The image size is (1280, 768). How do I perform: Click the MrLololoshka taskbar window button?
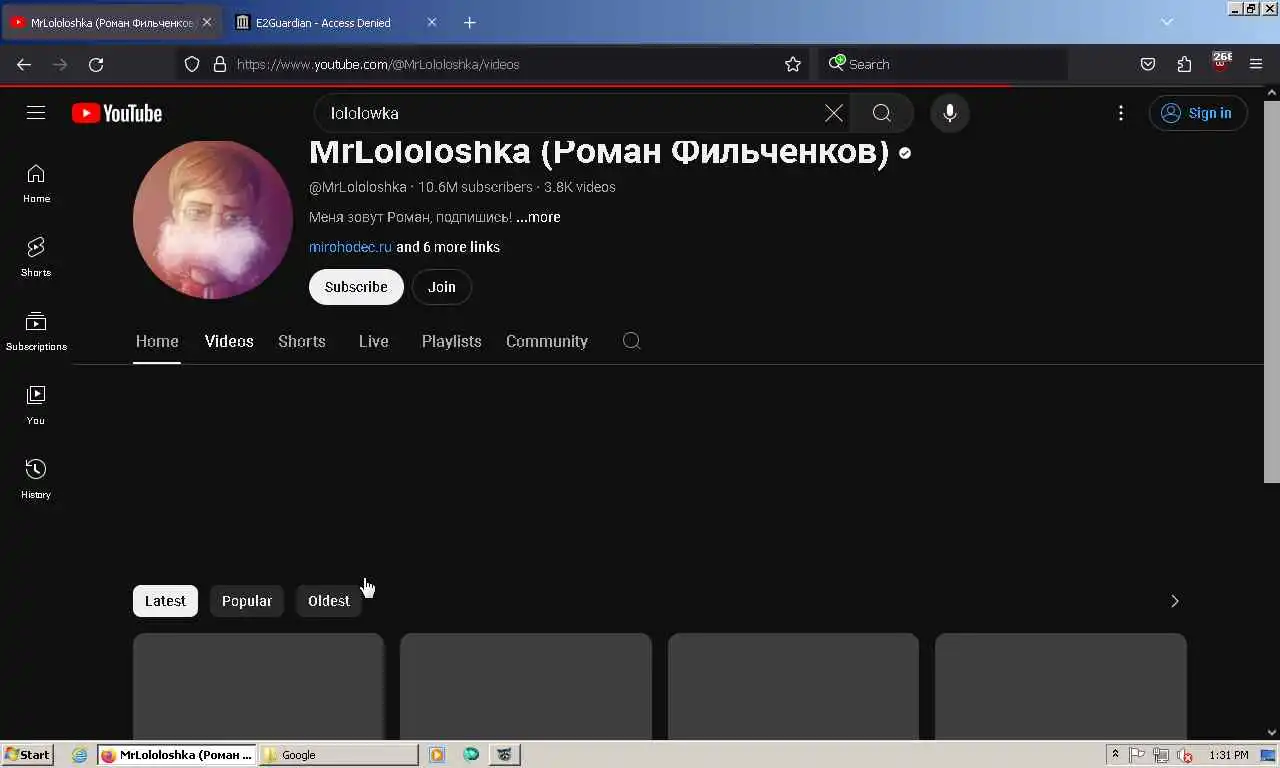177,755
